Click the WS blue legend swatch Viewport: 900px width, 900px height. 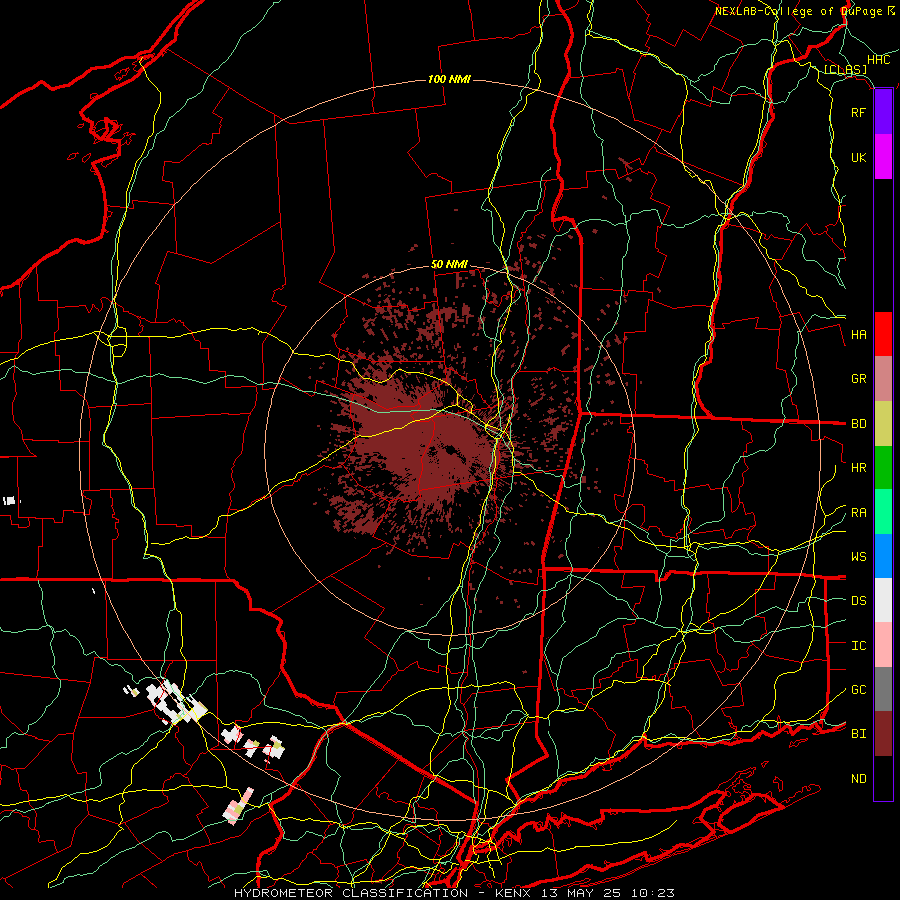pos(883,556)
